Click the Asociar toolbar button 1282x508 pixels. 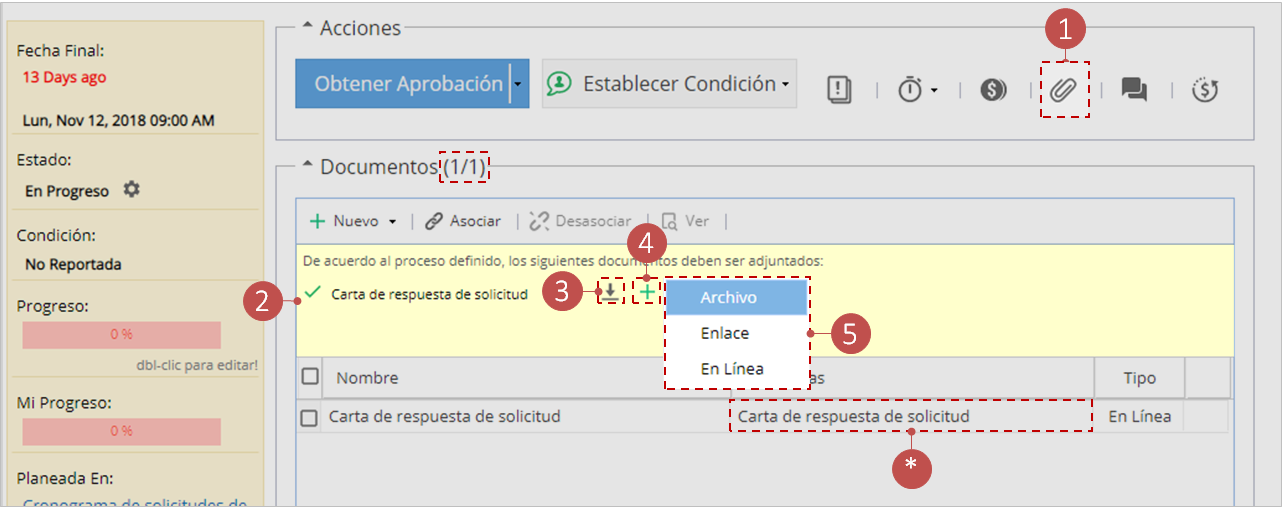coord(462,221)
